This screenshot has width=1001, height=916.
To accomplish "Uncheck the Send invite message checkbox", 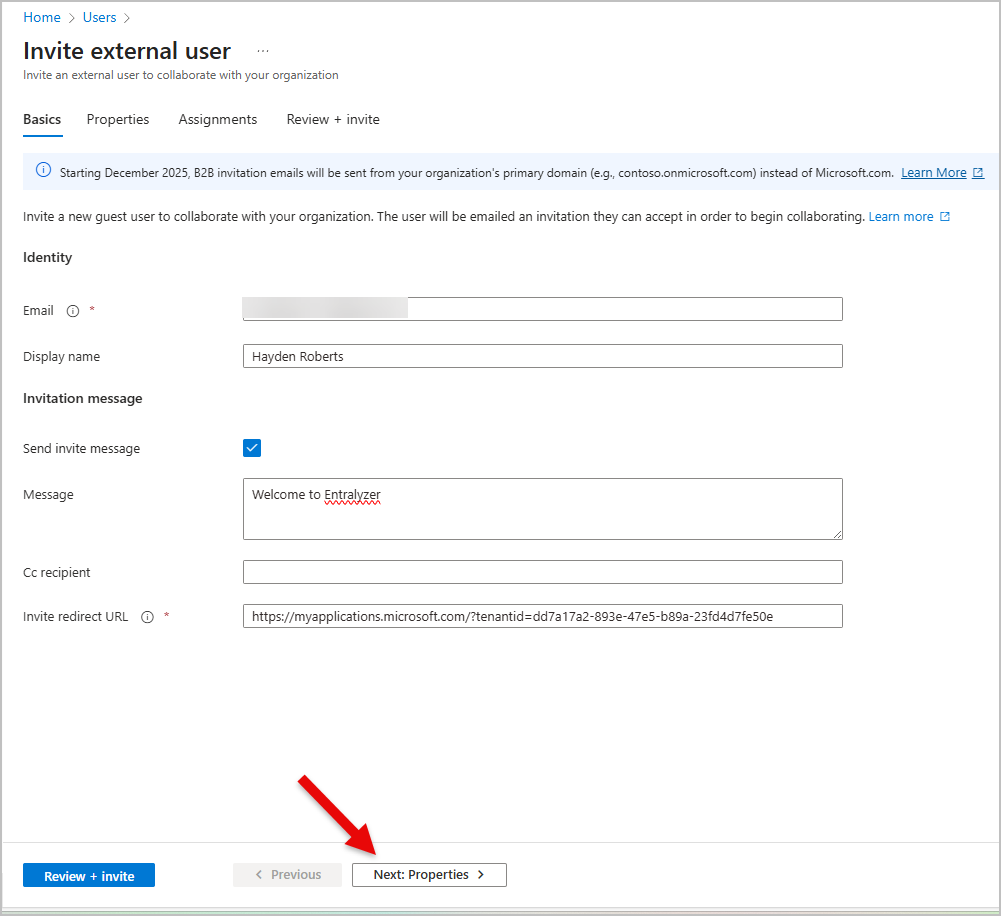I will (x=251, y=447).
